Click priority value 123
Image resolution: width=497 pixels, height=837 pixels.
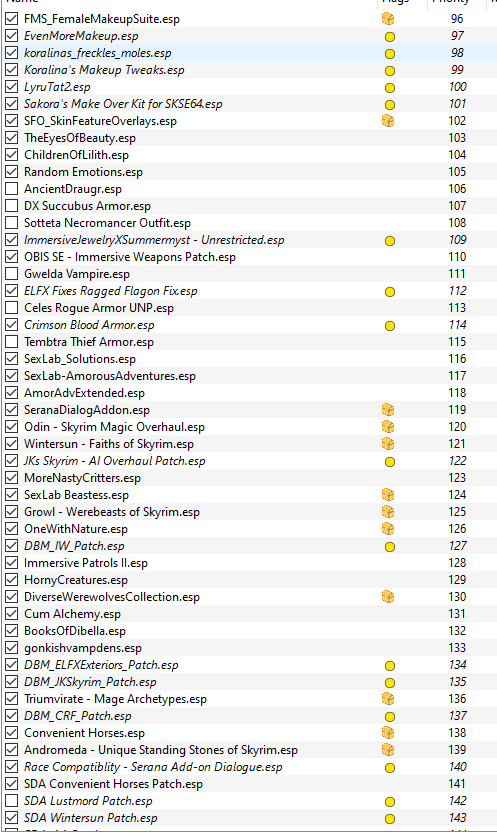[x=457, y=478]
